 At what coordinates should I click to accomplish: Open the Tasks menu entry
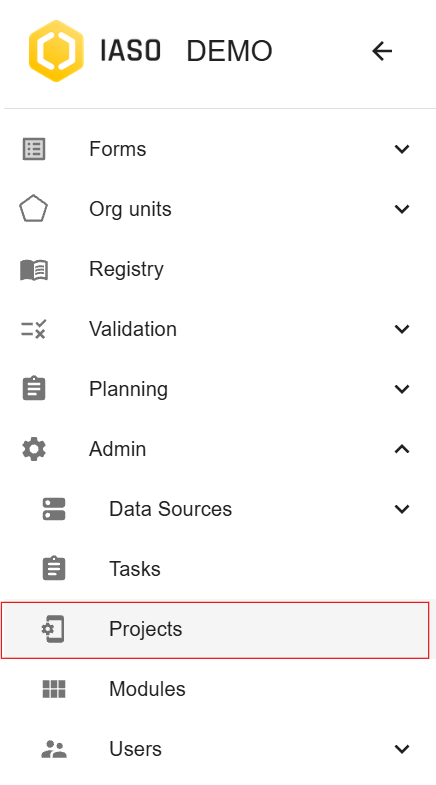(x=218, y=569)
